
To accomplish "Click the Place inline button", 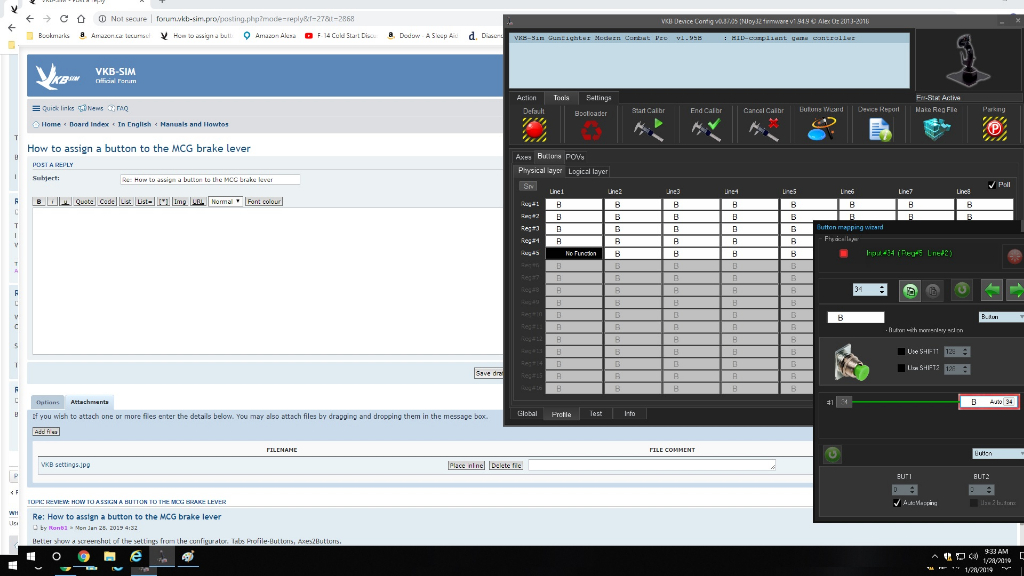I will (x=466, y=465).
